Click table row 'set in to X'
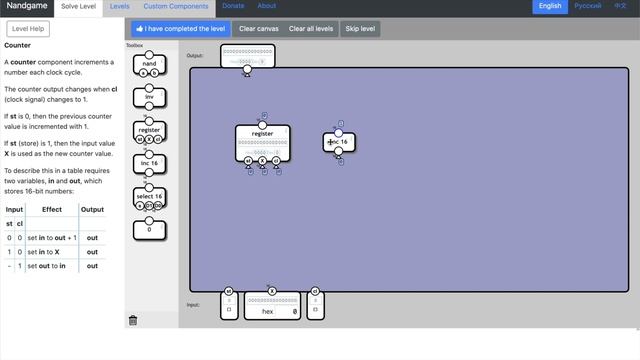The width and height of the screenshot is (640, 360). coord(55,252)
